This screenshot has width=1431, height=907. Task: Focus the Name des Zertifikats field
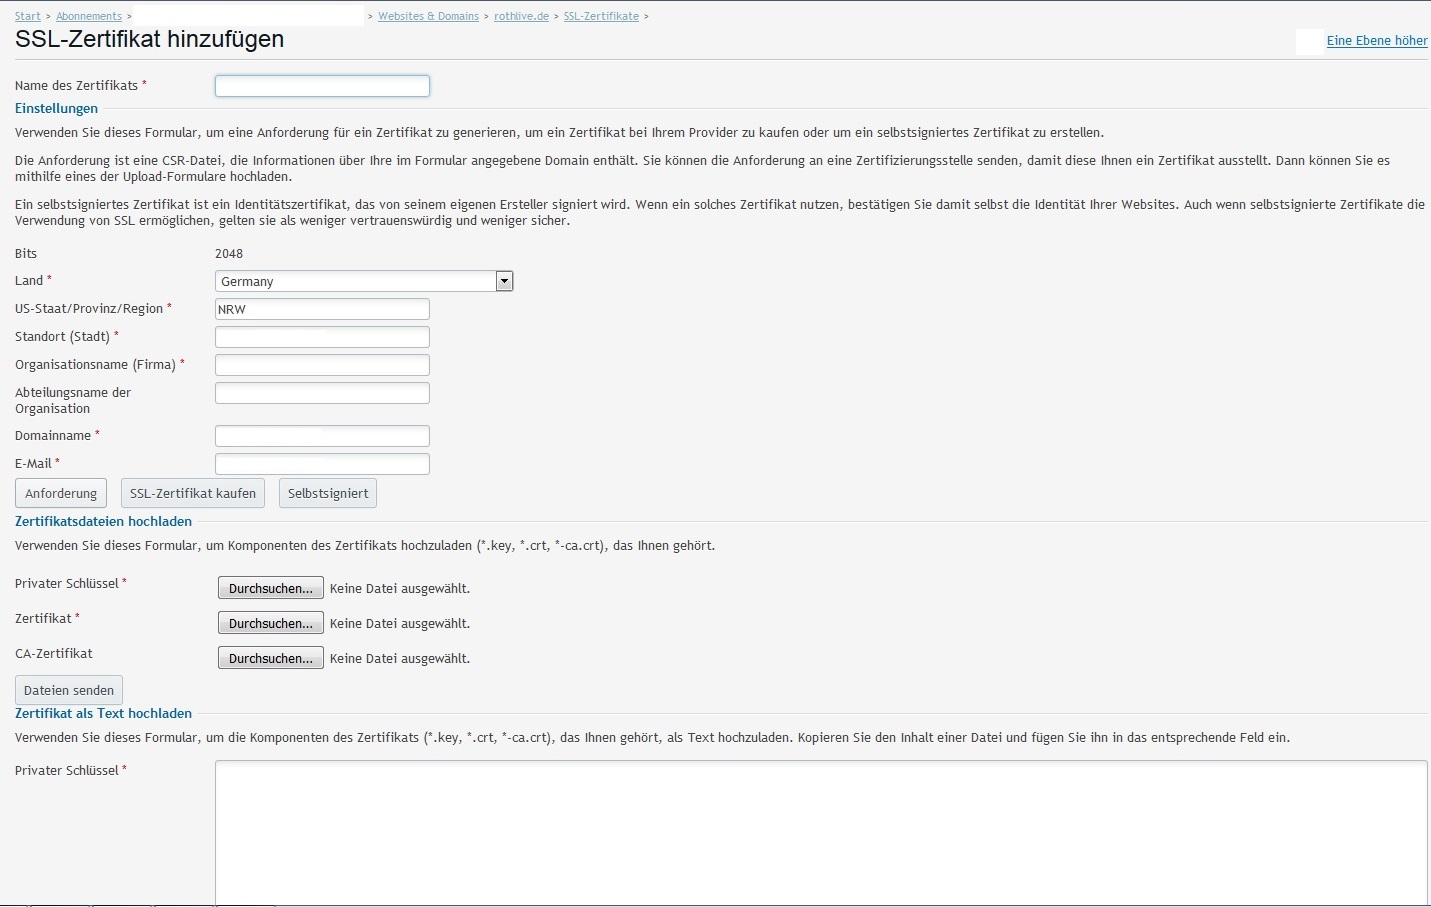[322, 86]
